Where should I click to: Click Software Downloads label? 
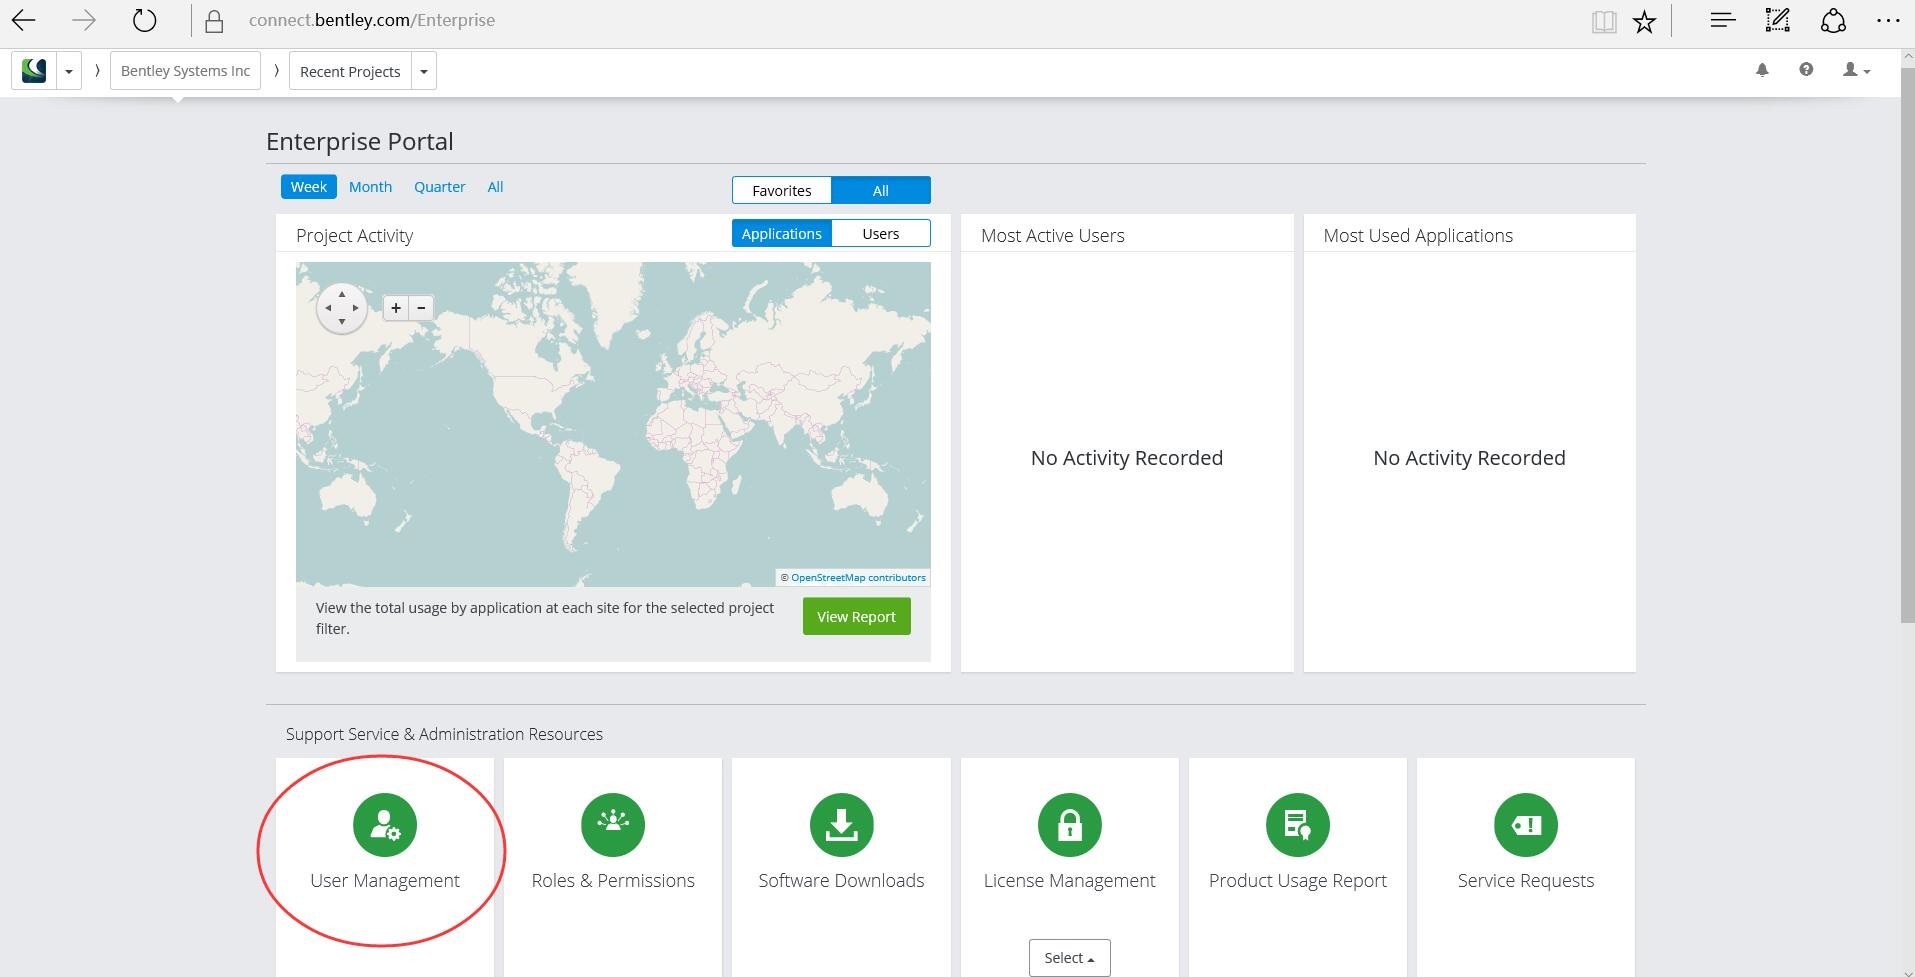(841, 880)
